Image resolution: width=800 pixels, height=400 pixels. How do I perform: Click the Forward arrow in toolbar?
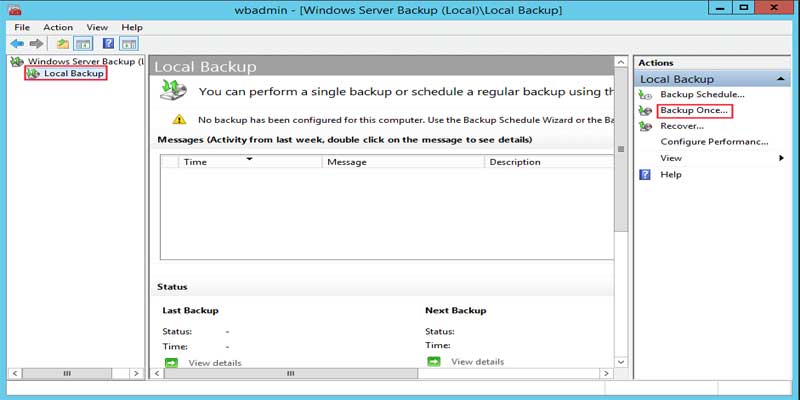(36, 44)
